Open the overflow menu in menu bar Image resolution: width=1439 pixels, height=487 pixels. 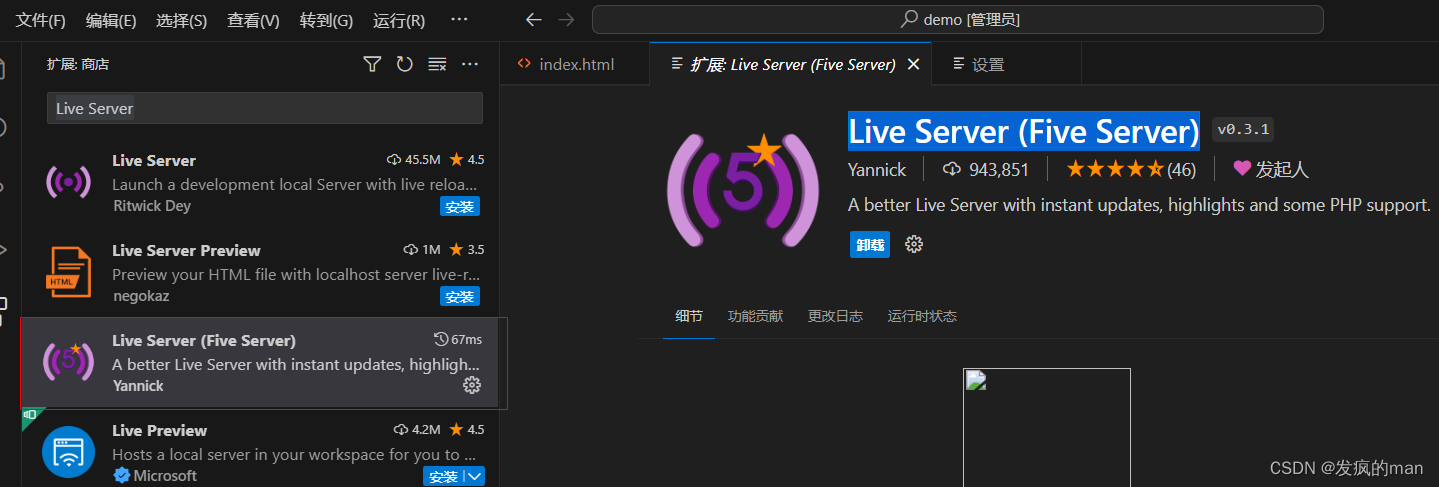pyautogui.click(x=459, y=20)
